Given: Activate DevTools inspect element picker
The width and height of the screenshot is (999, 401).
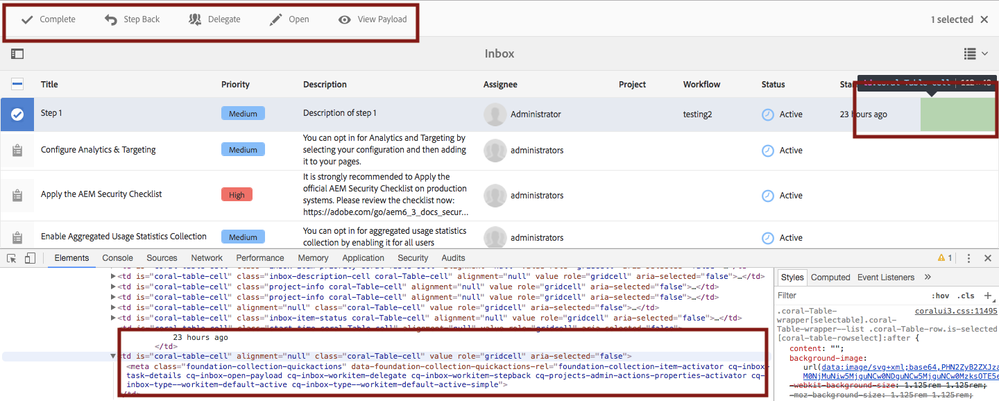Looking at the screenshot, I should (x=11, y=258).
